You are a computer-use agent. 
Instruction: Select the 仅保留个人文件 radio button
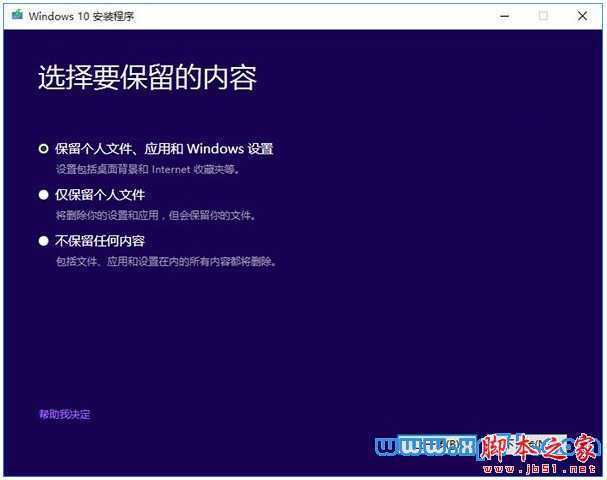coord(43,195)
